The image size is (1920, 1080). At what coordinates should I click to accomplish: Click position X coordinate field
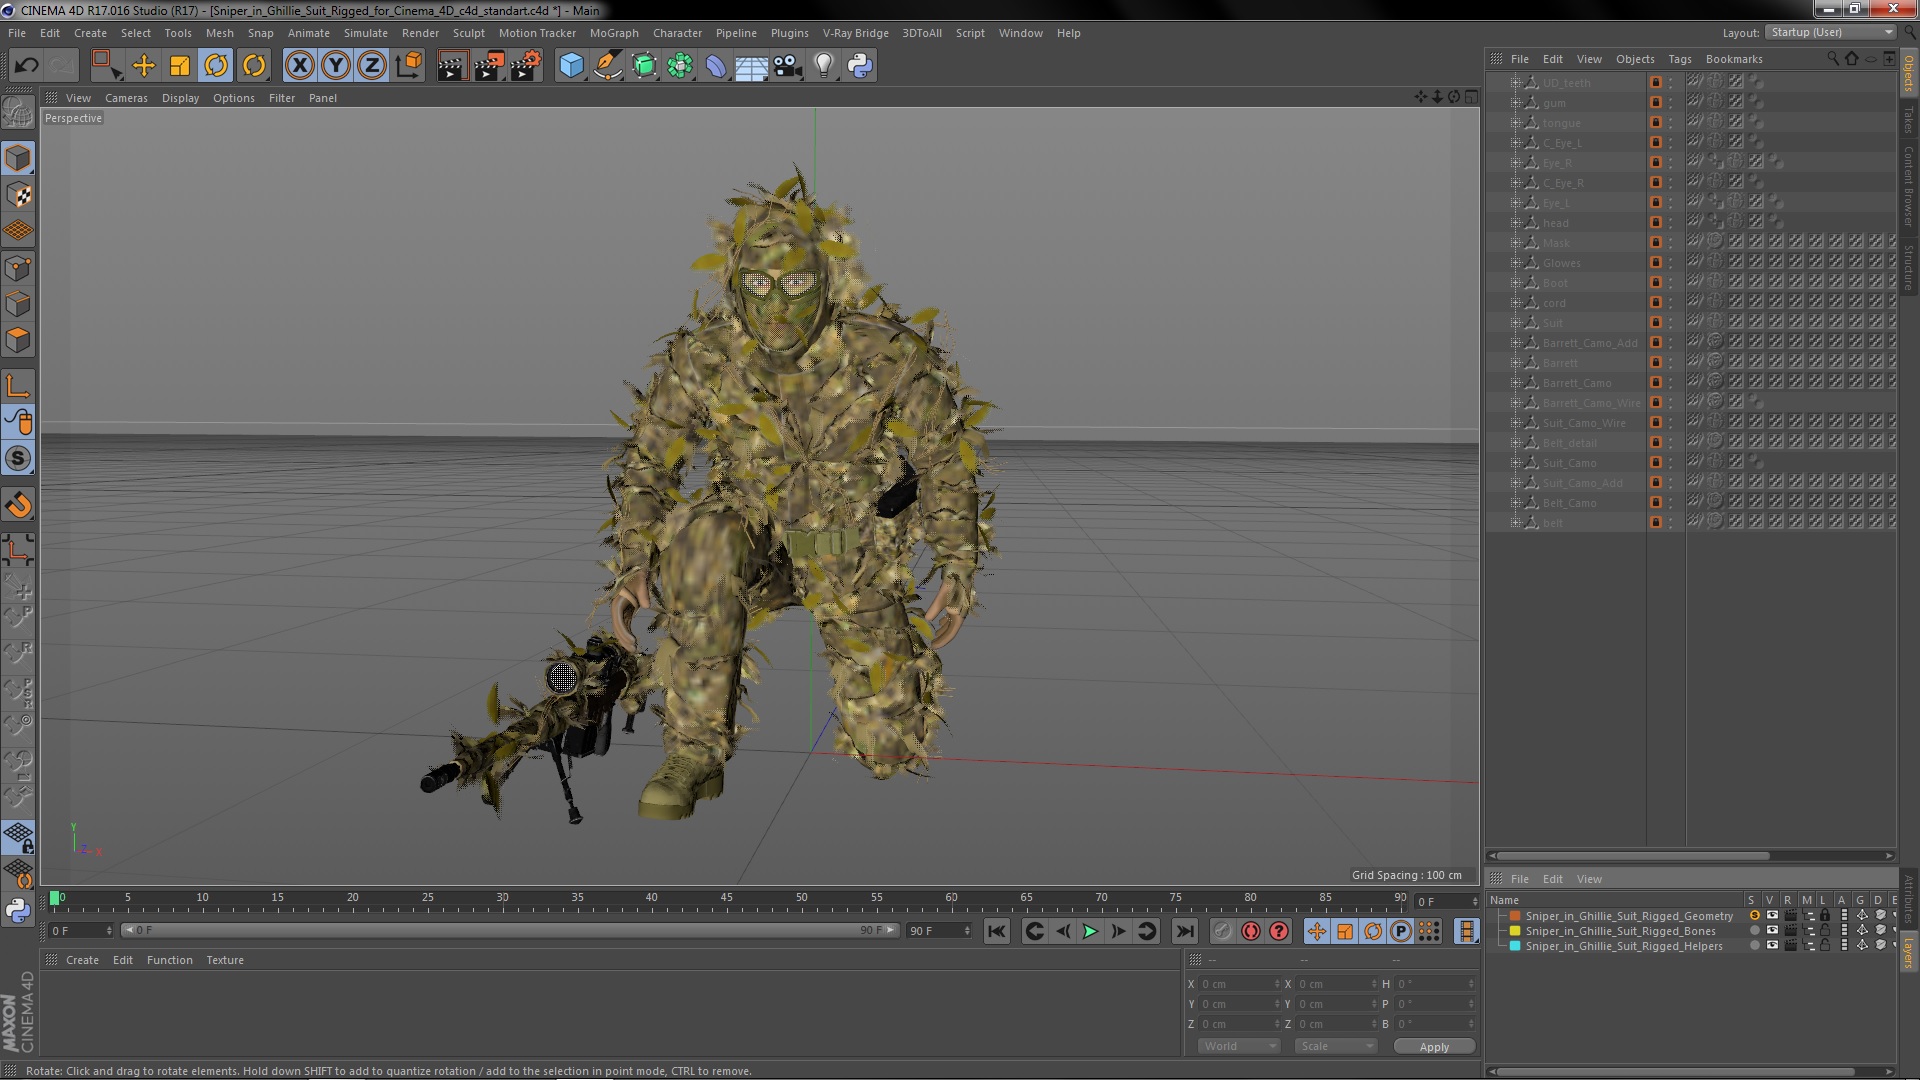[x=1240, y=984]
